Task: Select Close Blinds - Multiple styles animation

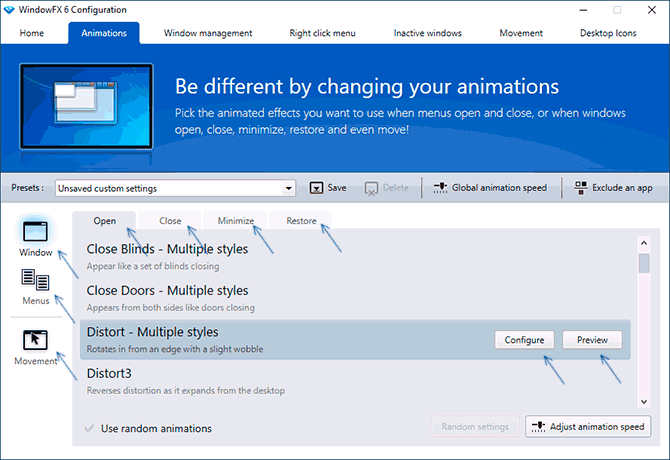Action: tap(355, 257)
